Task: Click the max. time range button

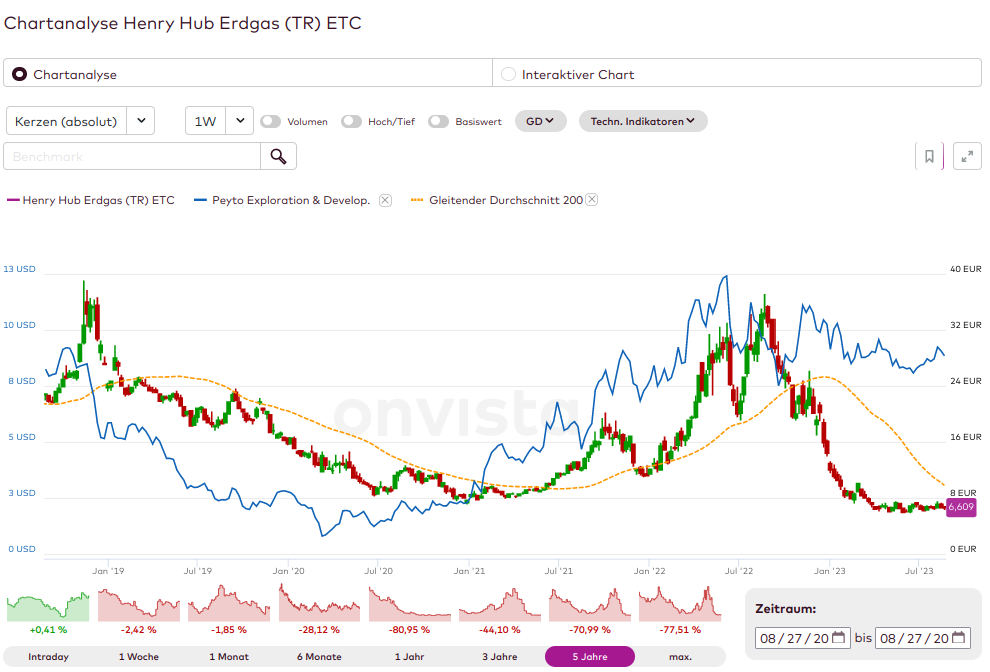Action: (x=680, y=657)
